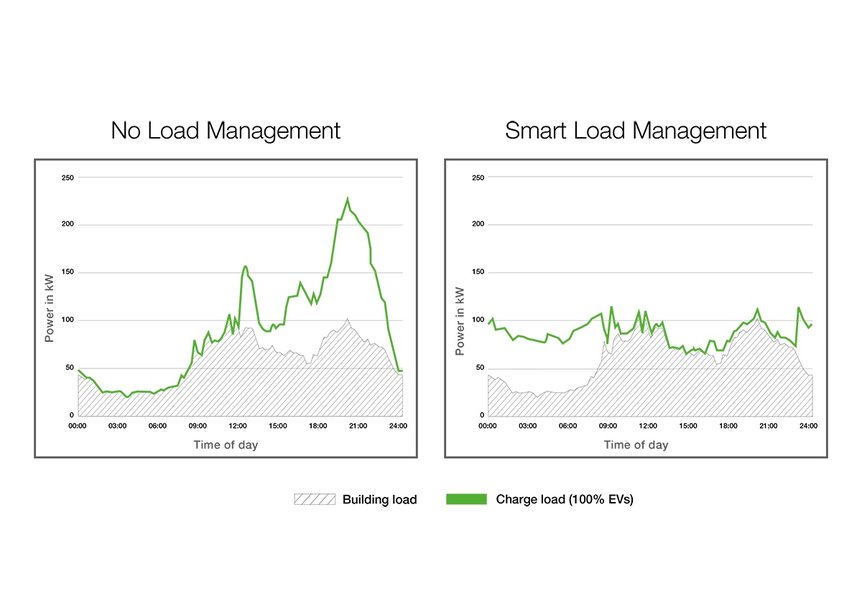Click the 06:00 label in No Load Management chart
This screenshot has height=609, width=862.
pos(158,426)
